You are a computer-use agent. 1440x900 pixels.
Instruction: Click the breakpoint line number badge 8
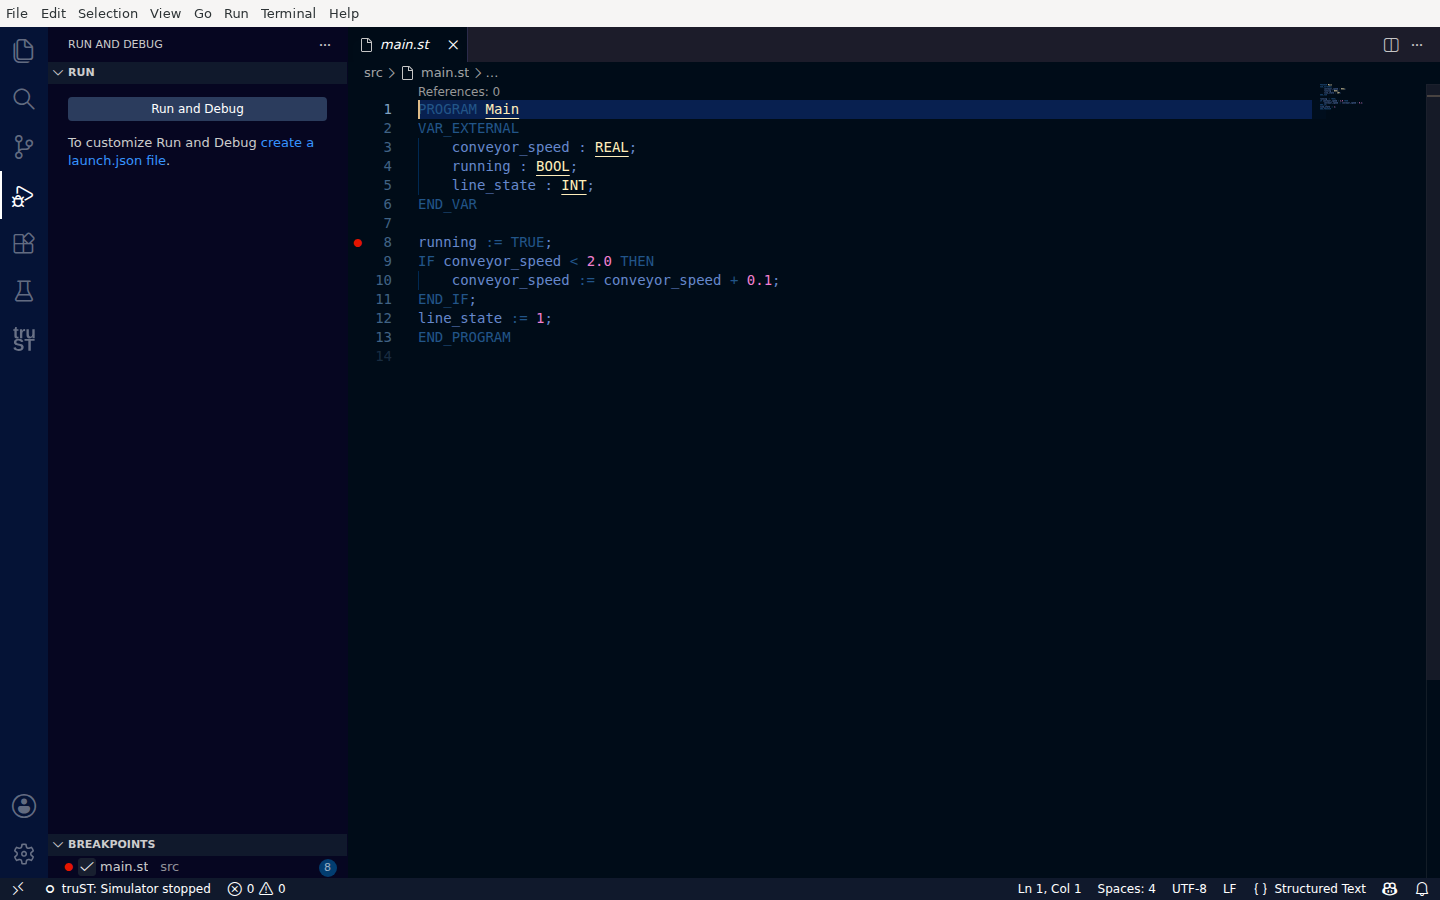click(x=327, y=867)
